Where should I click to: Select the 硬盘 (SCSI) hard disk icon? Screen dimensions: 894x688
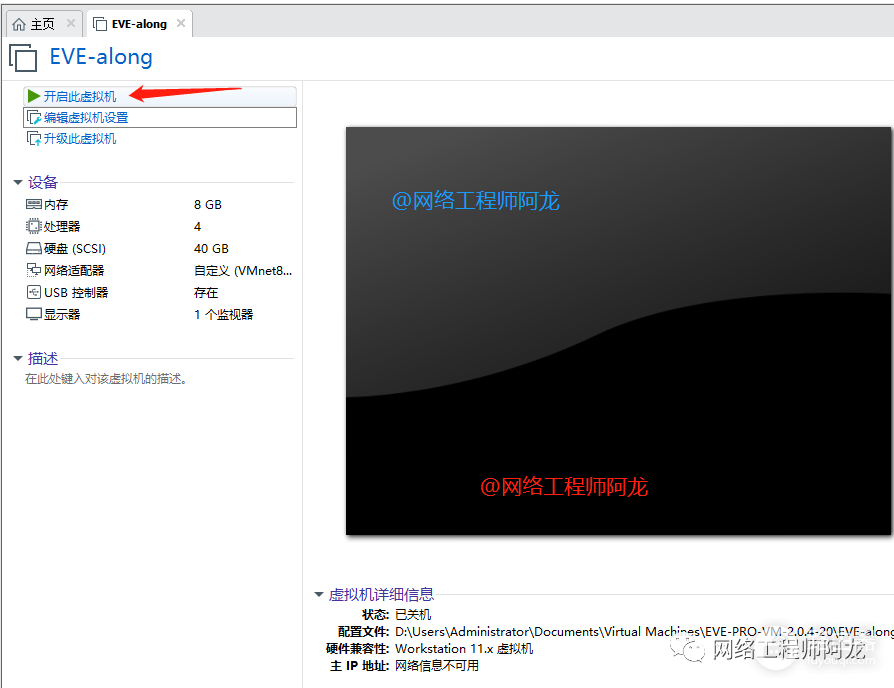point(34,248)
